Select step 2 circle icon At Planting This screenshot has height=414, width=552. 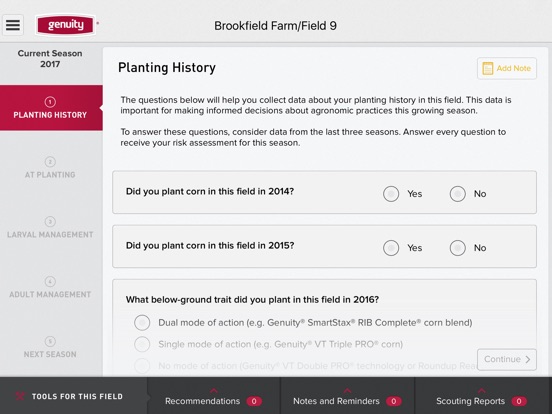(x=50, y=162)
